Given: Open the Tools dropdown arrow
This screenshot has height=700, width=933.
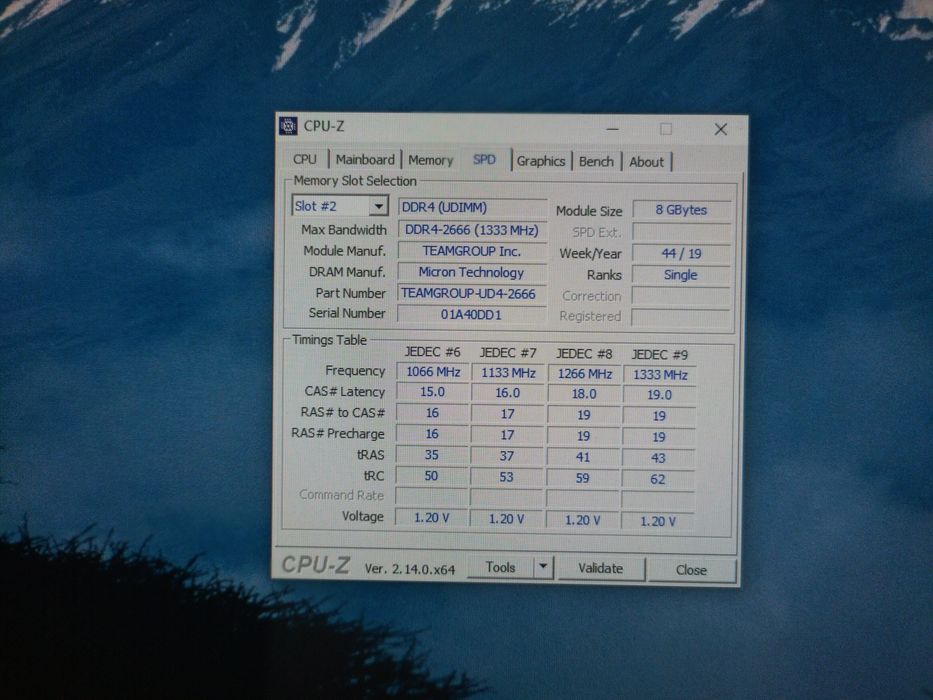Looking at the screenshot, I should pos(543,567).
